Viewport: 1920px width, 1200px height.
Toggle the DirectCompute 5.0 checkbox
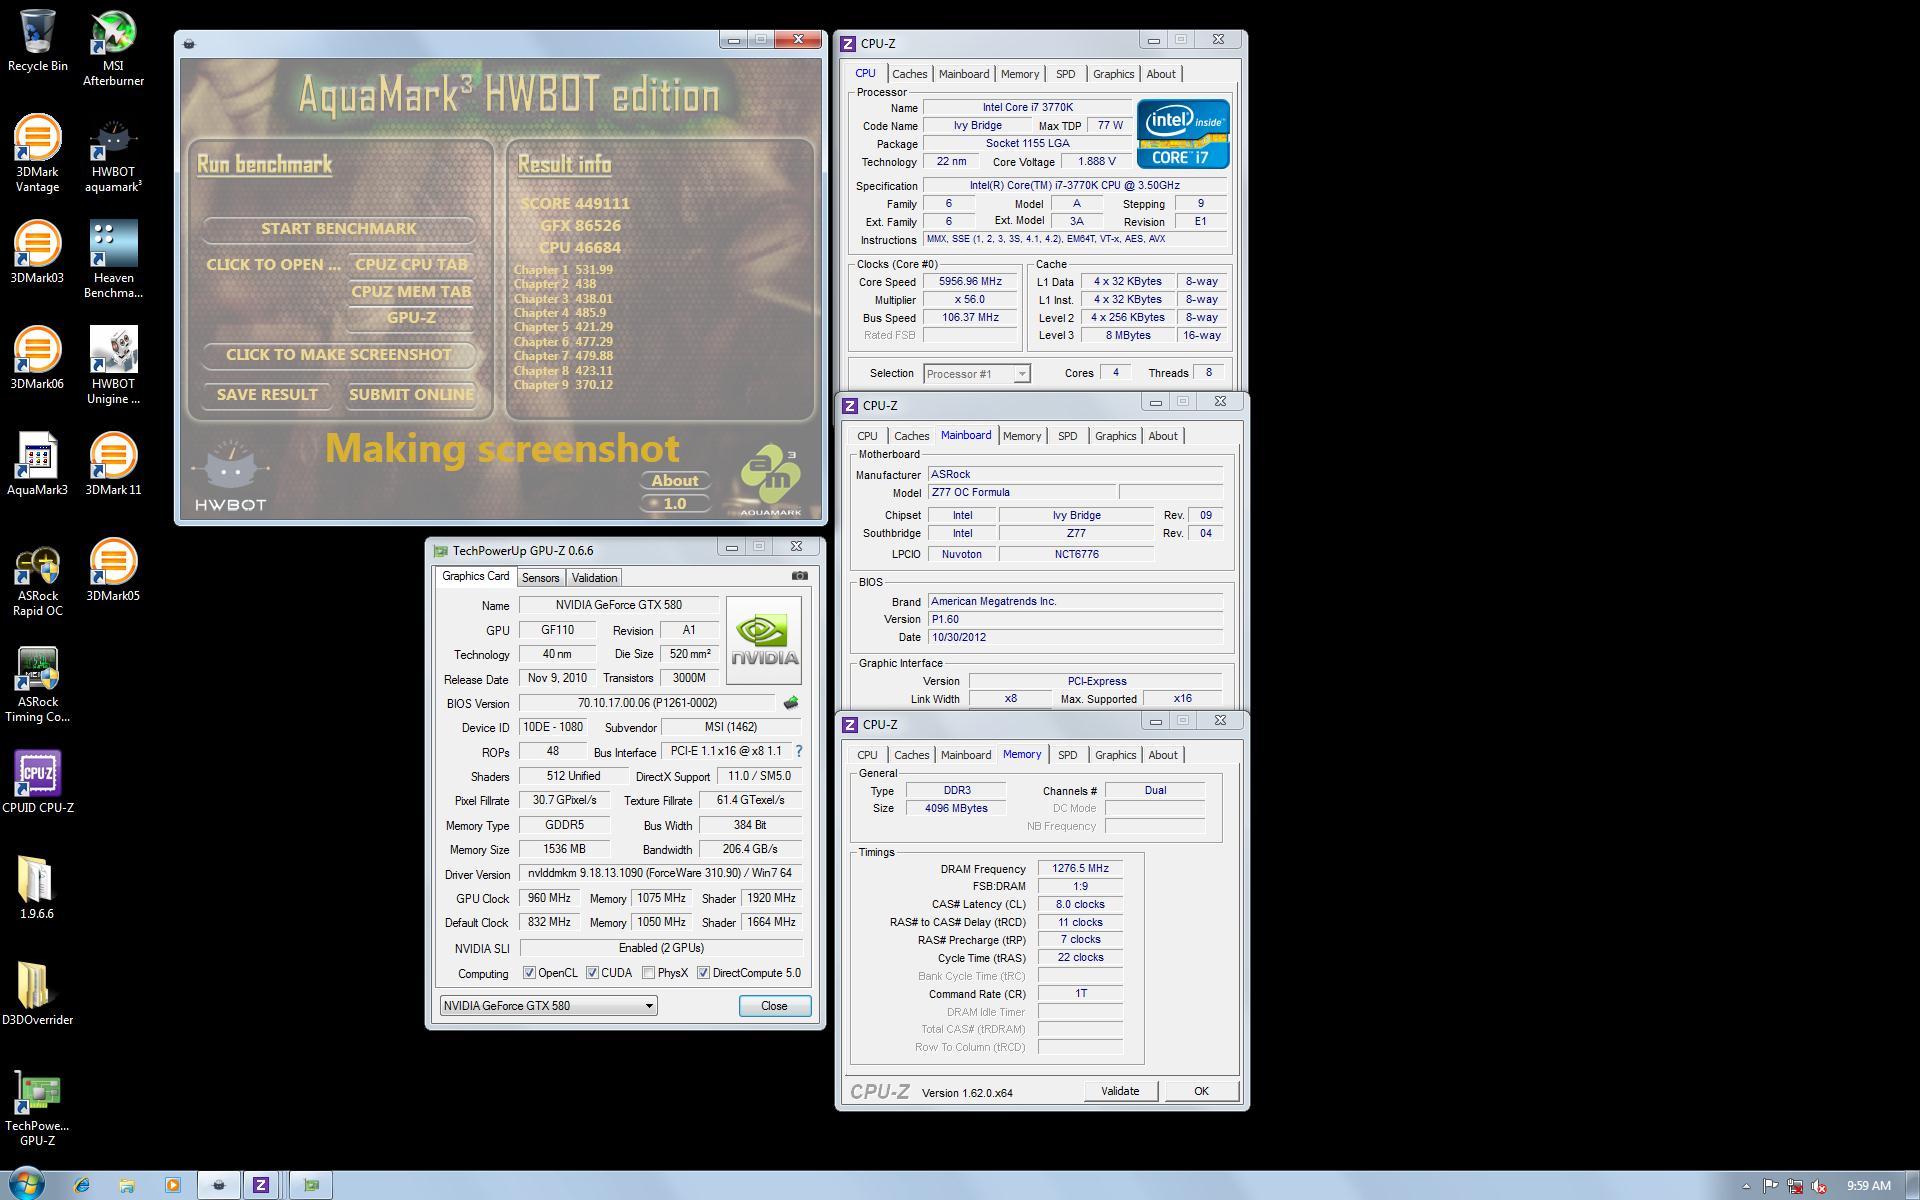[704, 973]
